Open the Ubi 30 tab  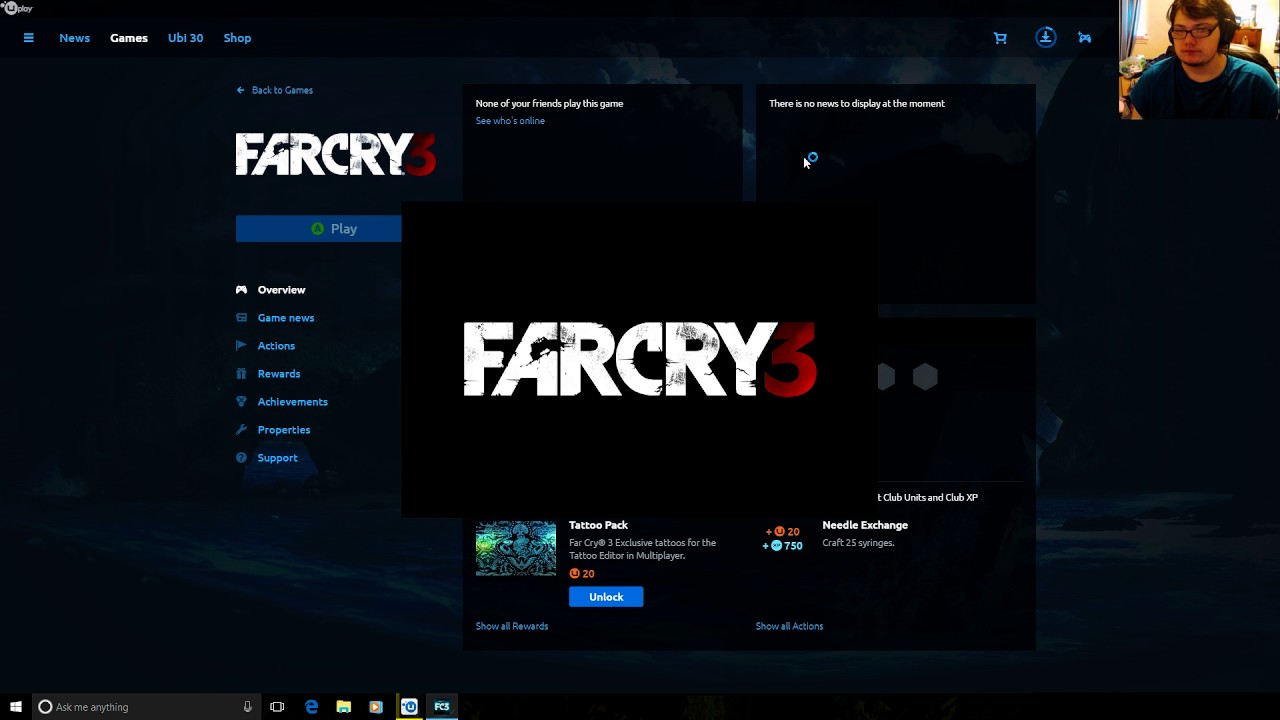pyautogui.click(x=185, y=38)
